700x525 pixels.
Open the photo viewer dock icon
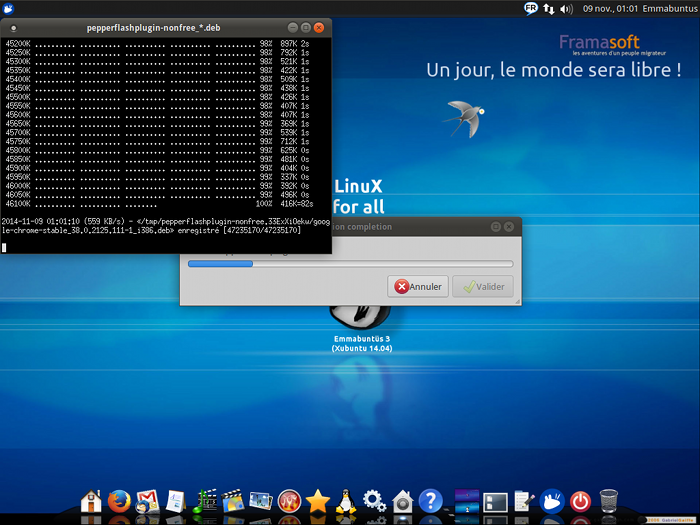point(261,500)
